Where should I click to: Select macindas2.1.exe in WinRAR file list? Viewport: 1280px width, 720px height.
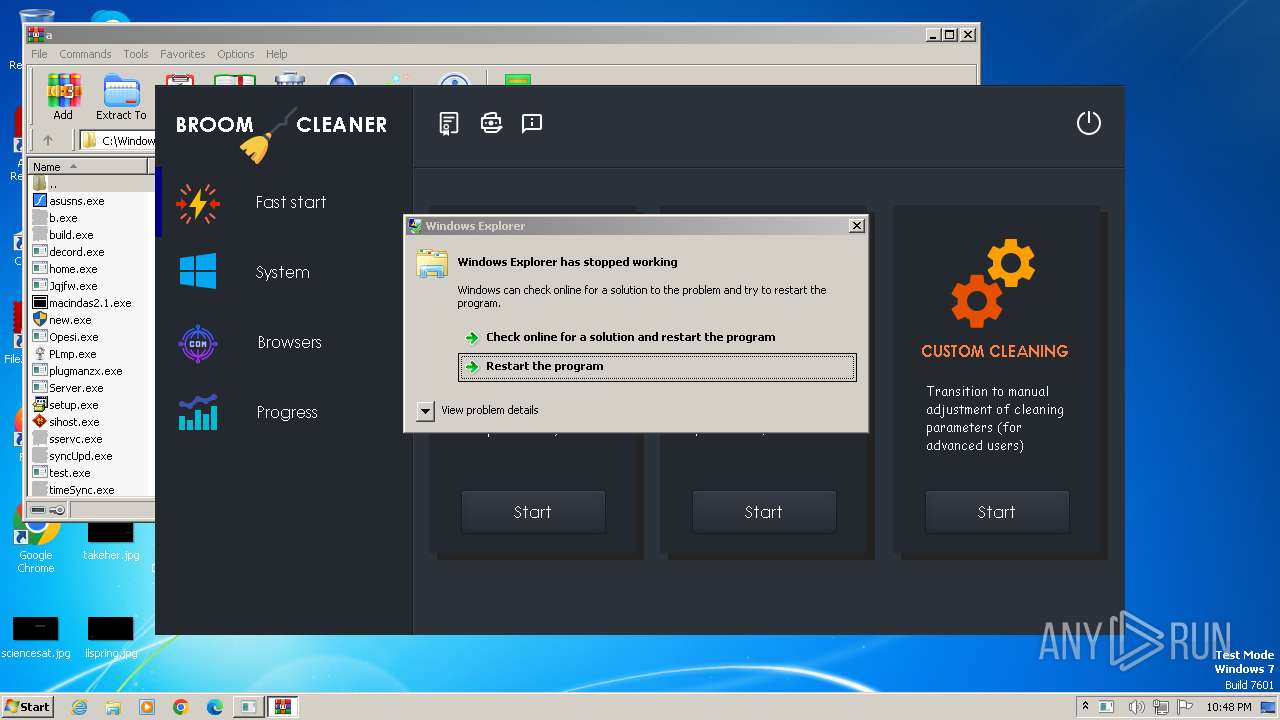pyautogui.click(x=90, y=303)
